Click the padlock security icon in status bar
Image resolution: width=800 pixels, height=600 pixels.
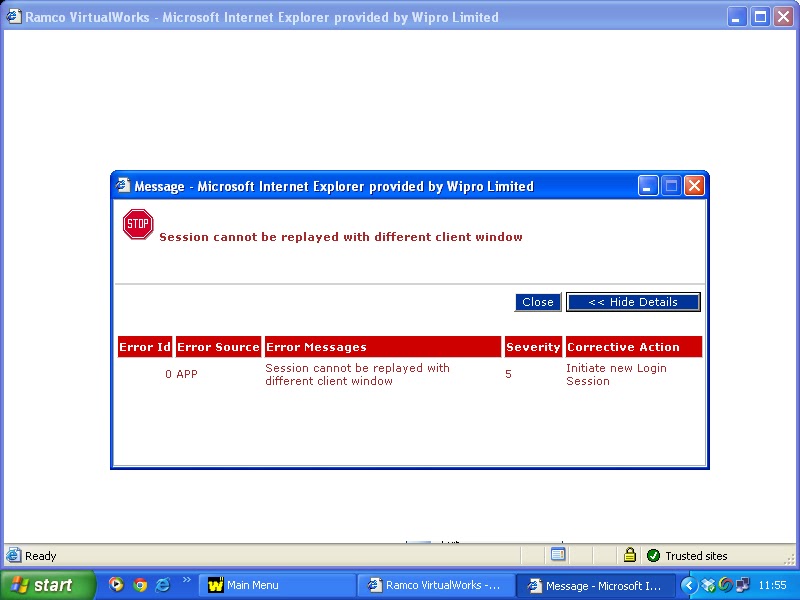coord(630,555)
